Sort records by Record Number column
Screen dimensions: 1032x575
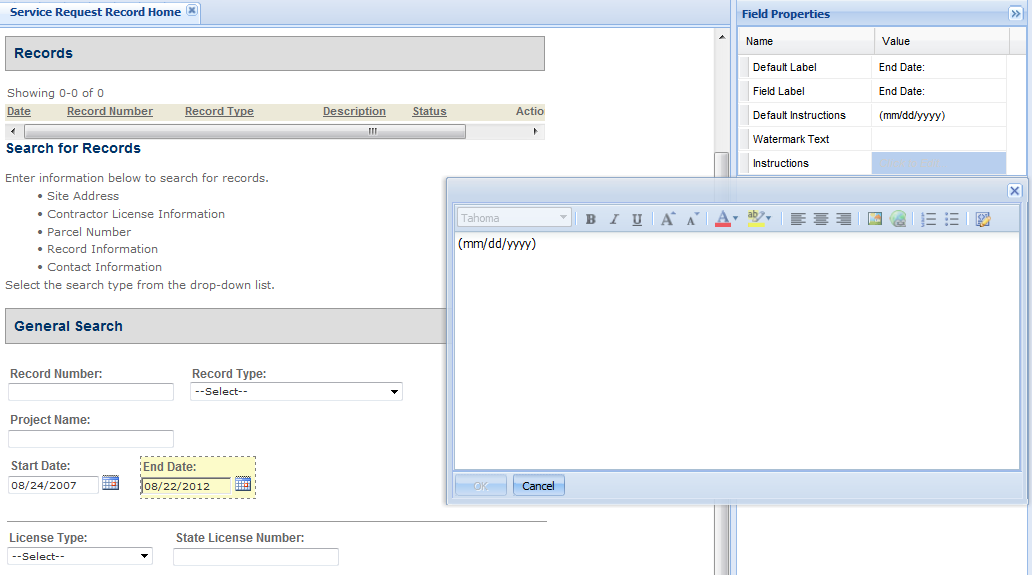110,112
